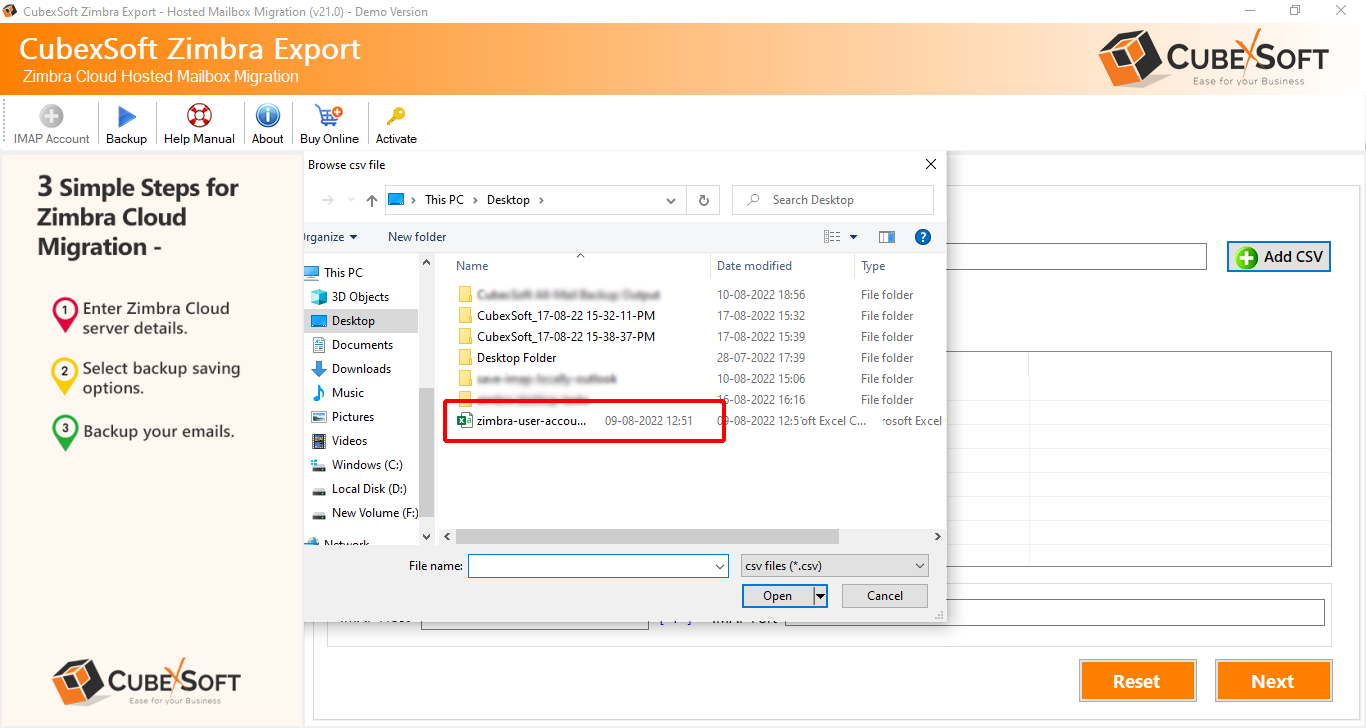This screenshot has height=728, width=1366.
Task: Toggle the preview pane icon
Action: tap(886, 237)
